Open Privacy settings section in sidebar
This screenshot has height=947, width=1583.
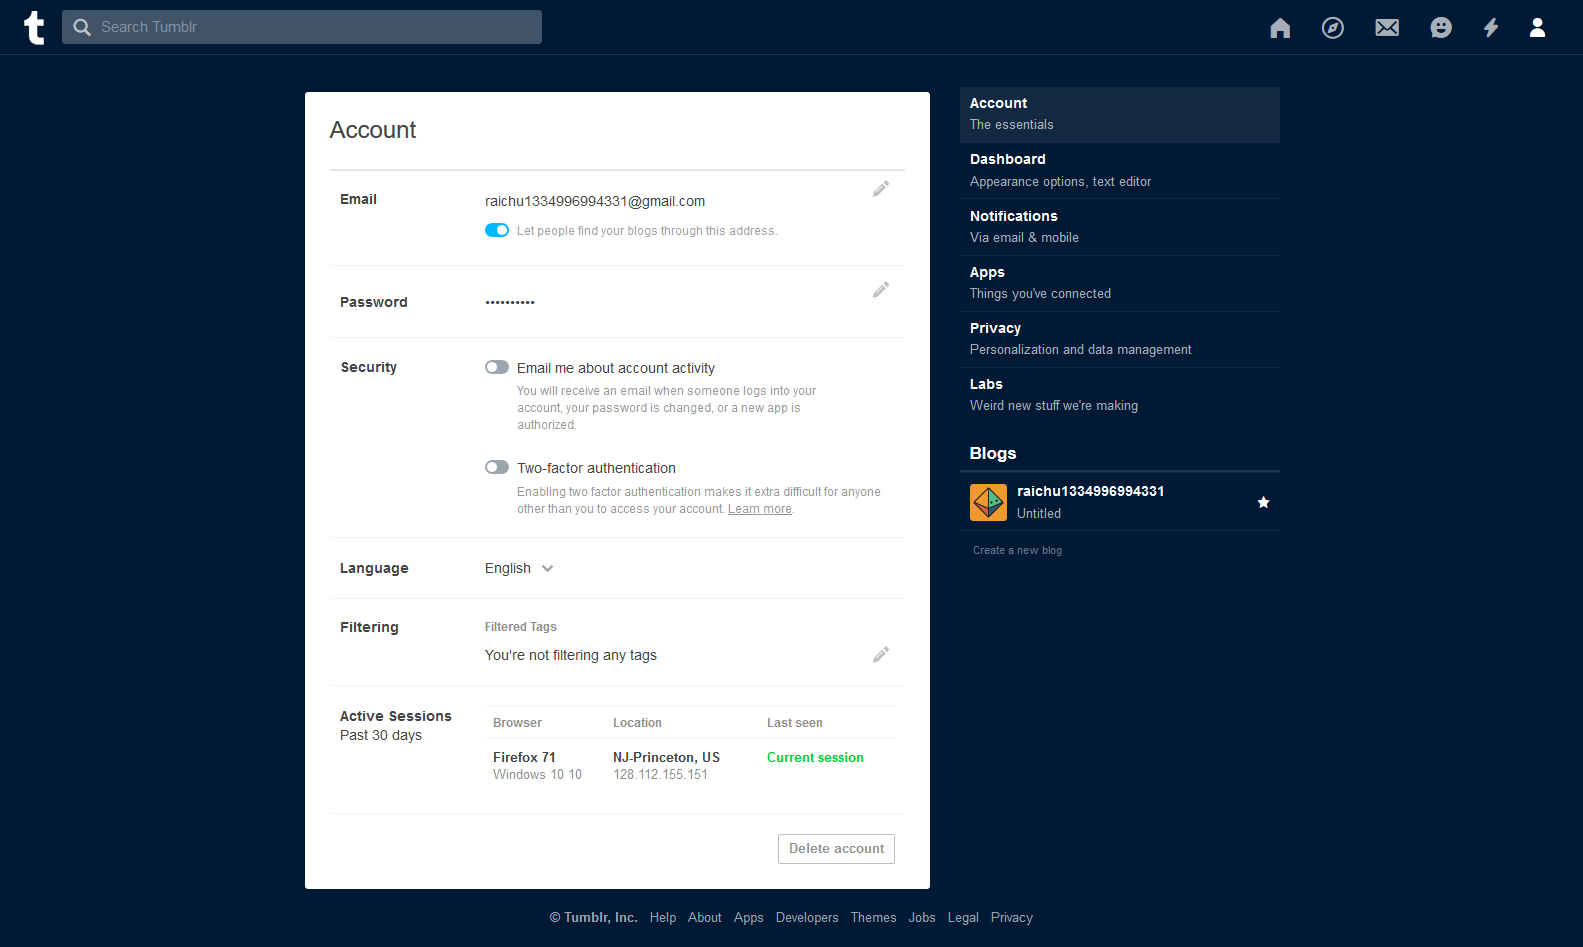pos(1120,339)
